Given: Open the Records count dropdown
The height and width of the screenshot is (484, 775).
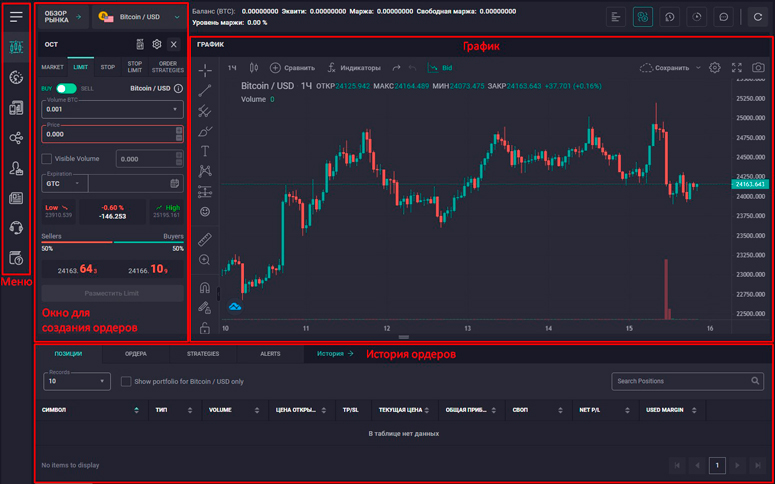Looking at the screenshot, I should tap(77, 381).
